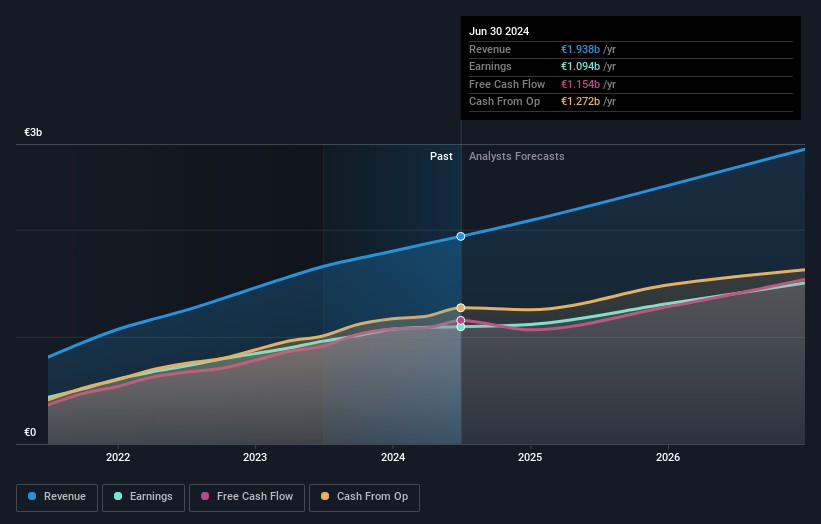Click the €1.154b free cash flow value
This screenshot has height=524, width=821.
(x=580, y=84)
